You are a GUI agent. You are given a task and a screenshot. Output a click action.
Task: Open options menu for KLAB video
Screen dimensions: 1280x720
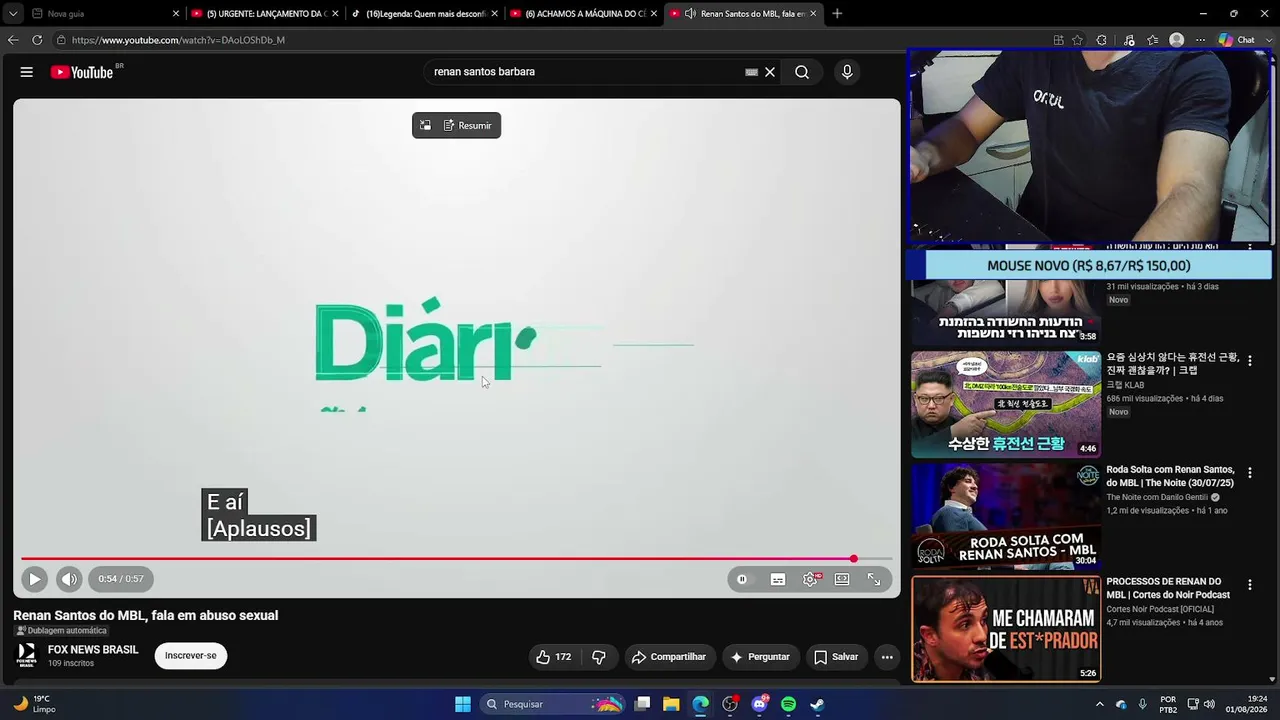click(1249, 360)
